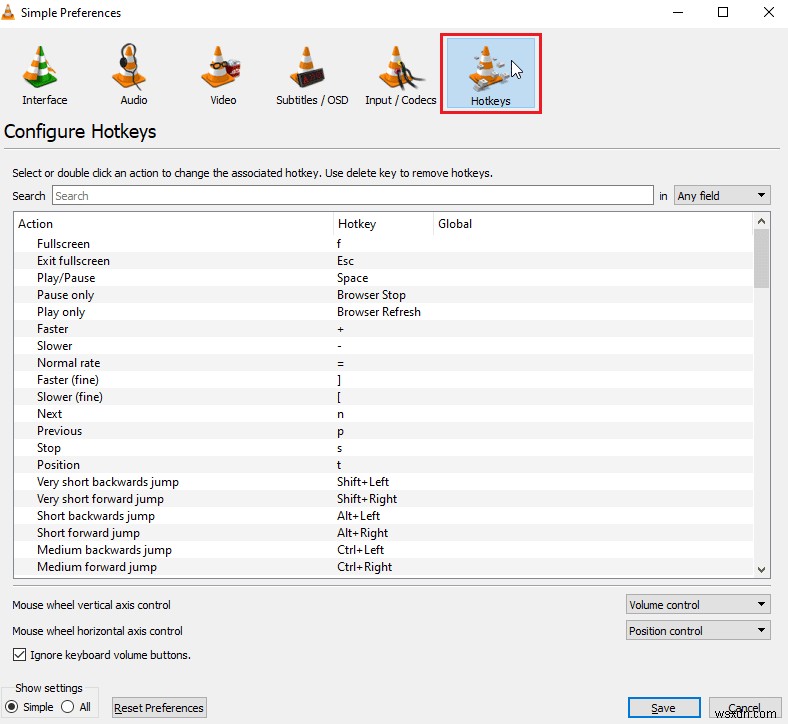Image resolution: width=788 pixels, height=724 pixels.
Task: Click the VLC cone icon in title bar
Action: [8, 12]
